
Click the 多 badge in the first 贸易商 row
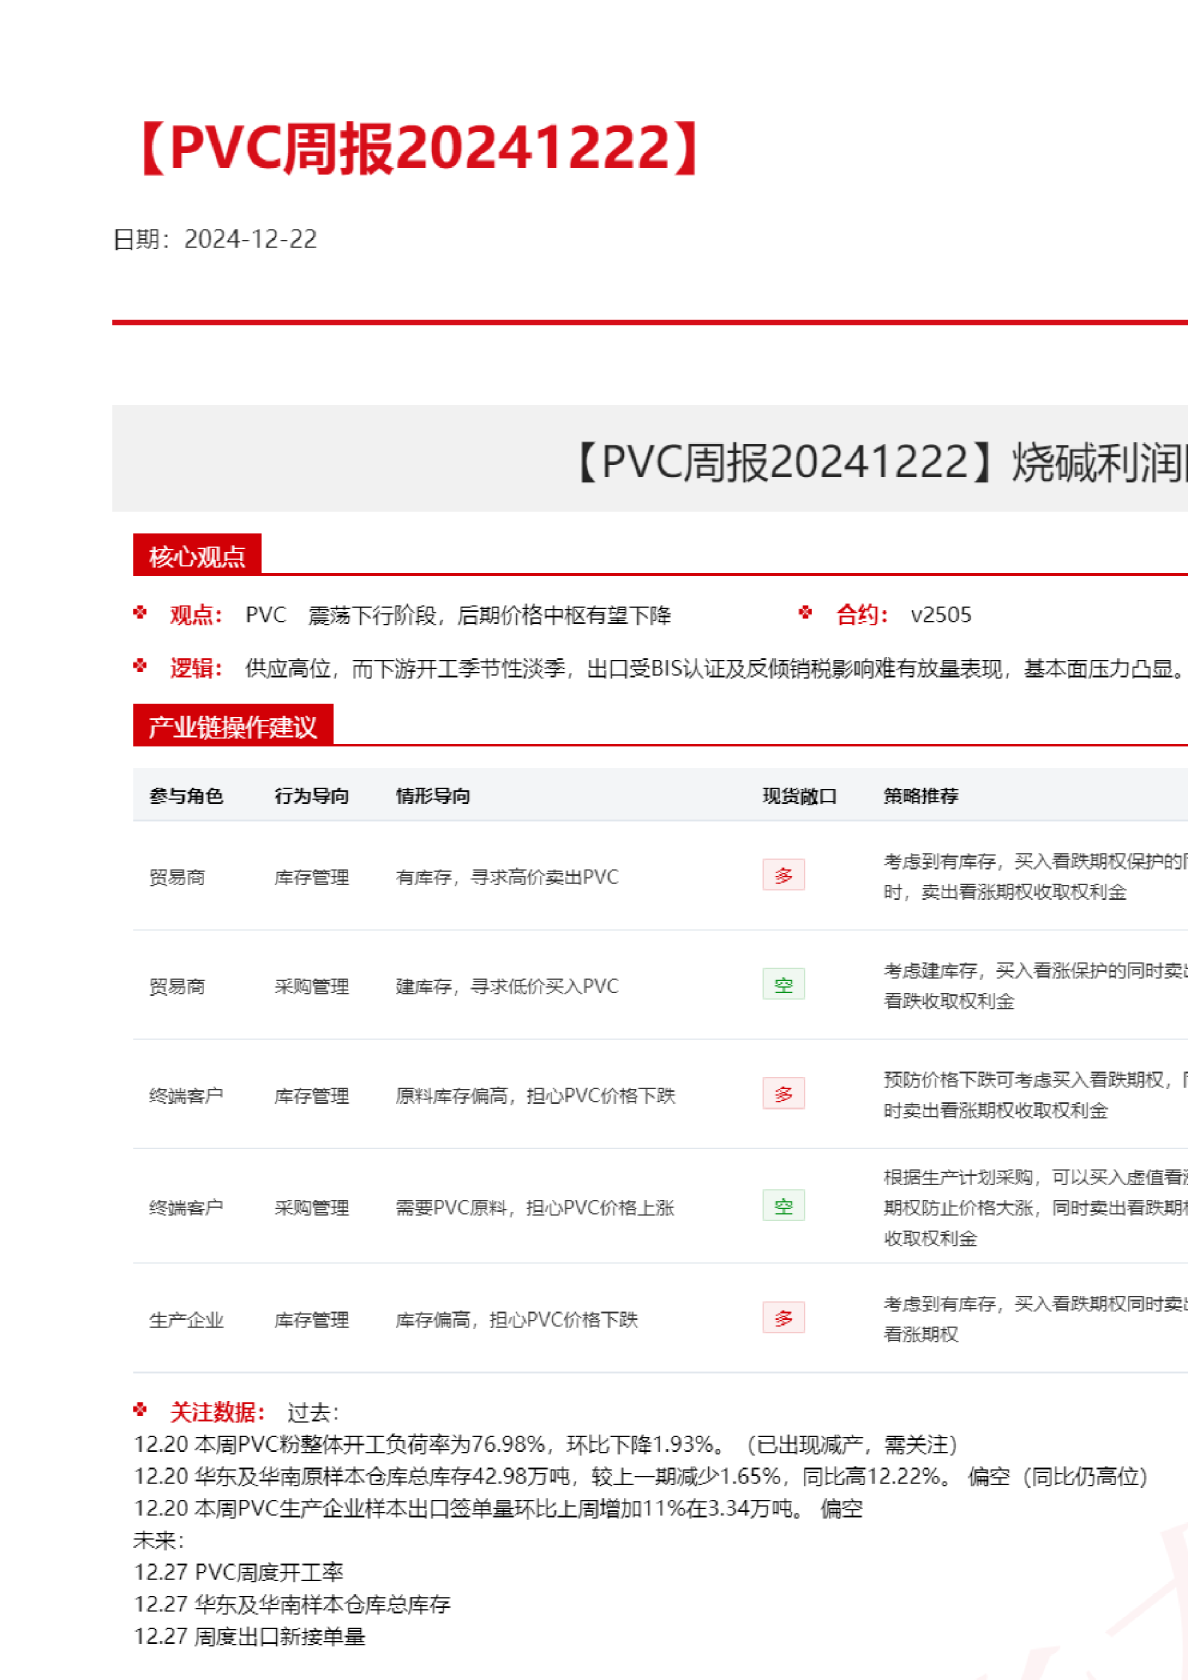pos(783,875)
